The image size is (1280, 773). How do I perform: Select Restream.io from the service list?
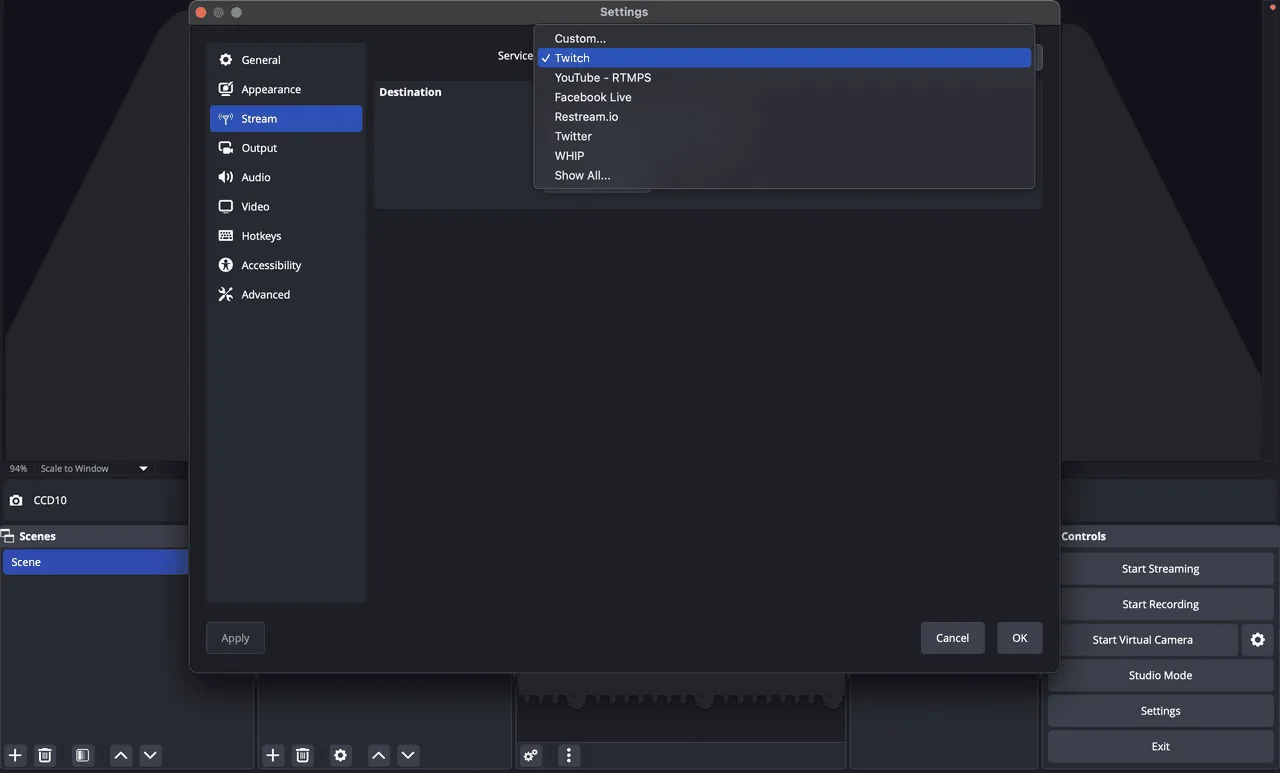(784, 117)
